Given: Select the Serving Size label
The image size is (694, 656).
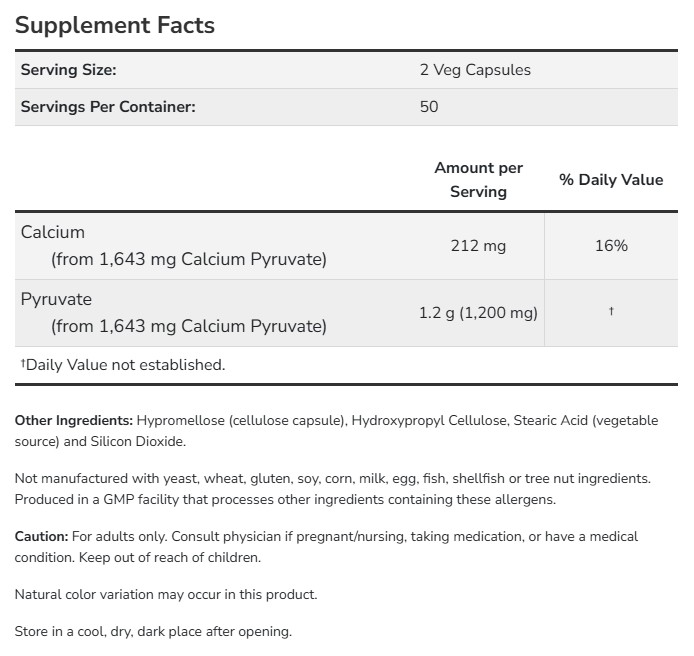Looking at the screenshot, I should tap(68, 70).
